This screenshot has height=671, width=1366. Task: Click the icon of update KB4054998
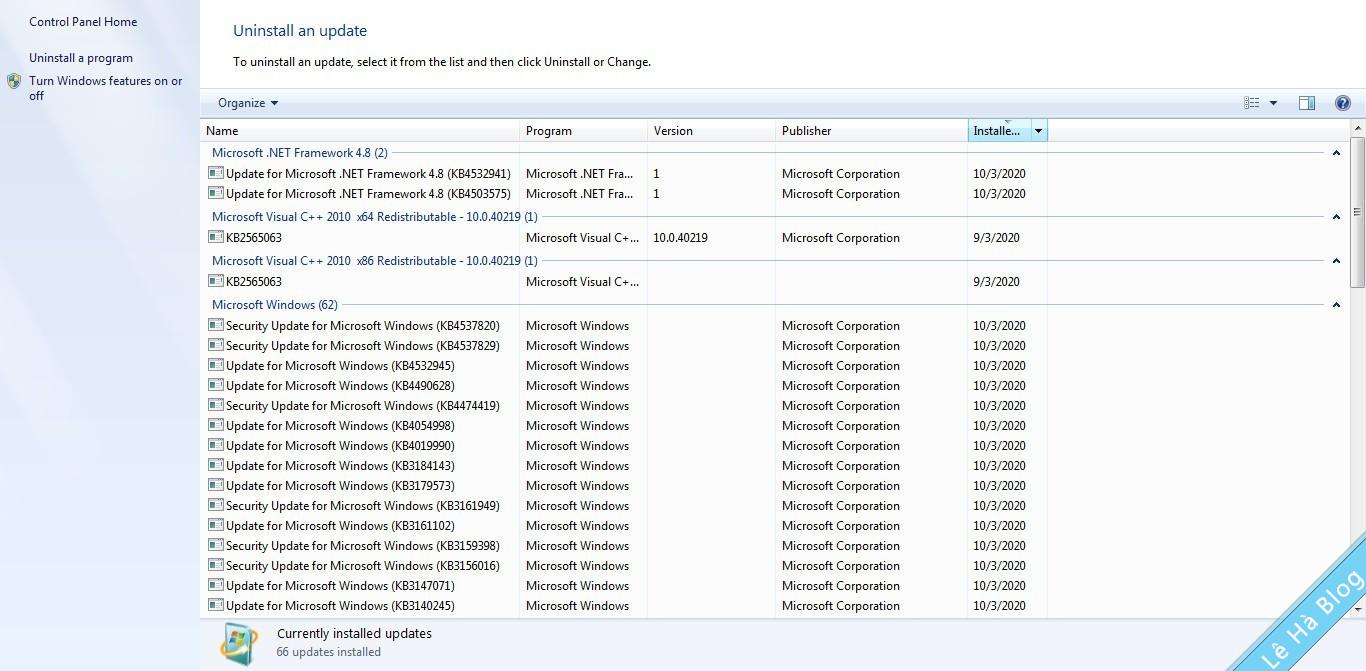tap(215, 425)
